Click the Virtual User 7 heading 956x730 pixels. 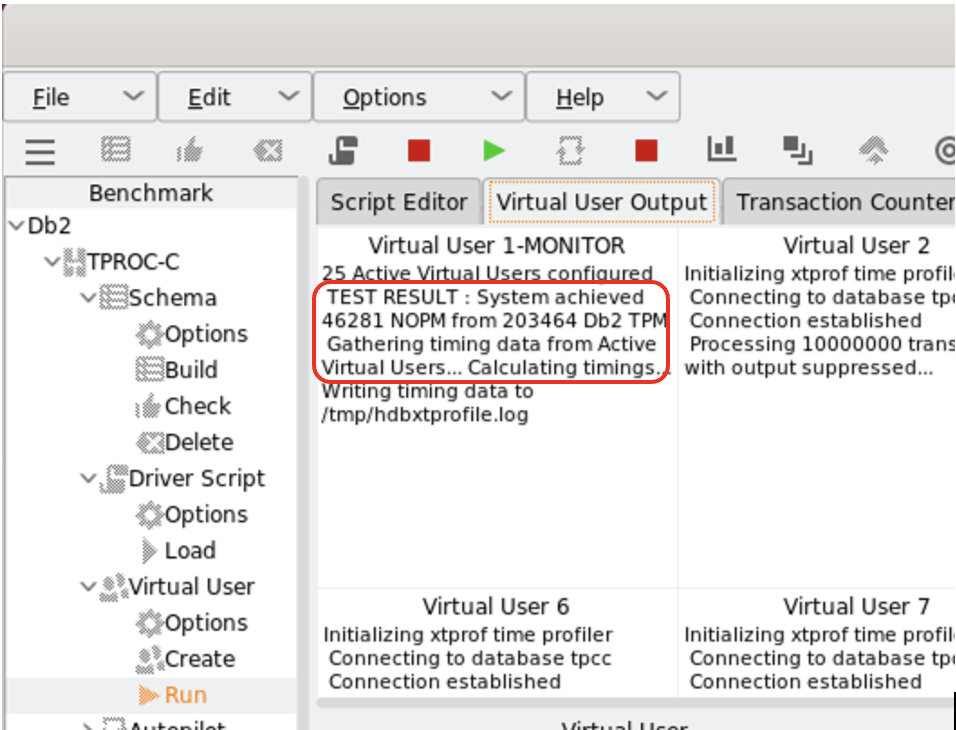[x=856, y=607]
